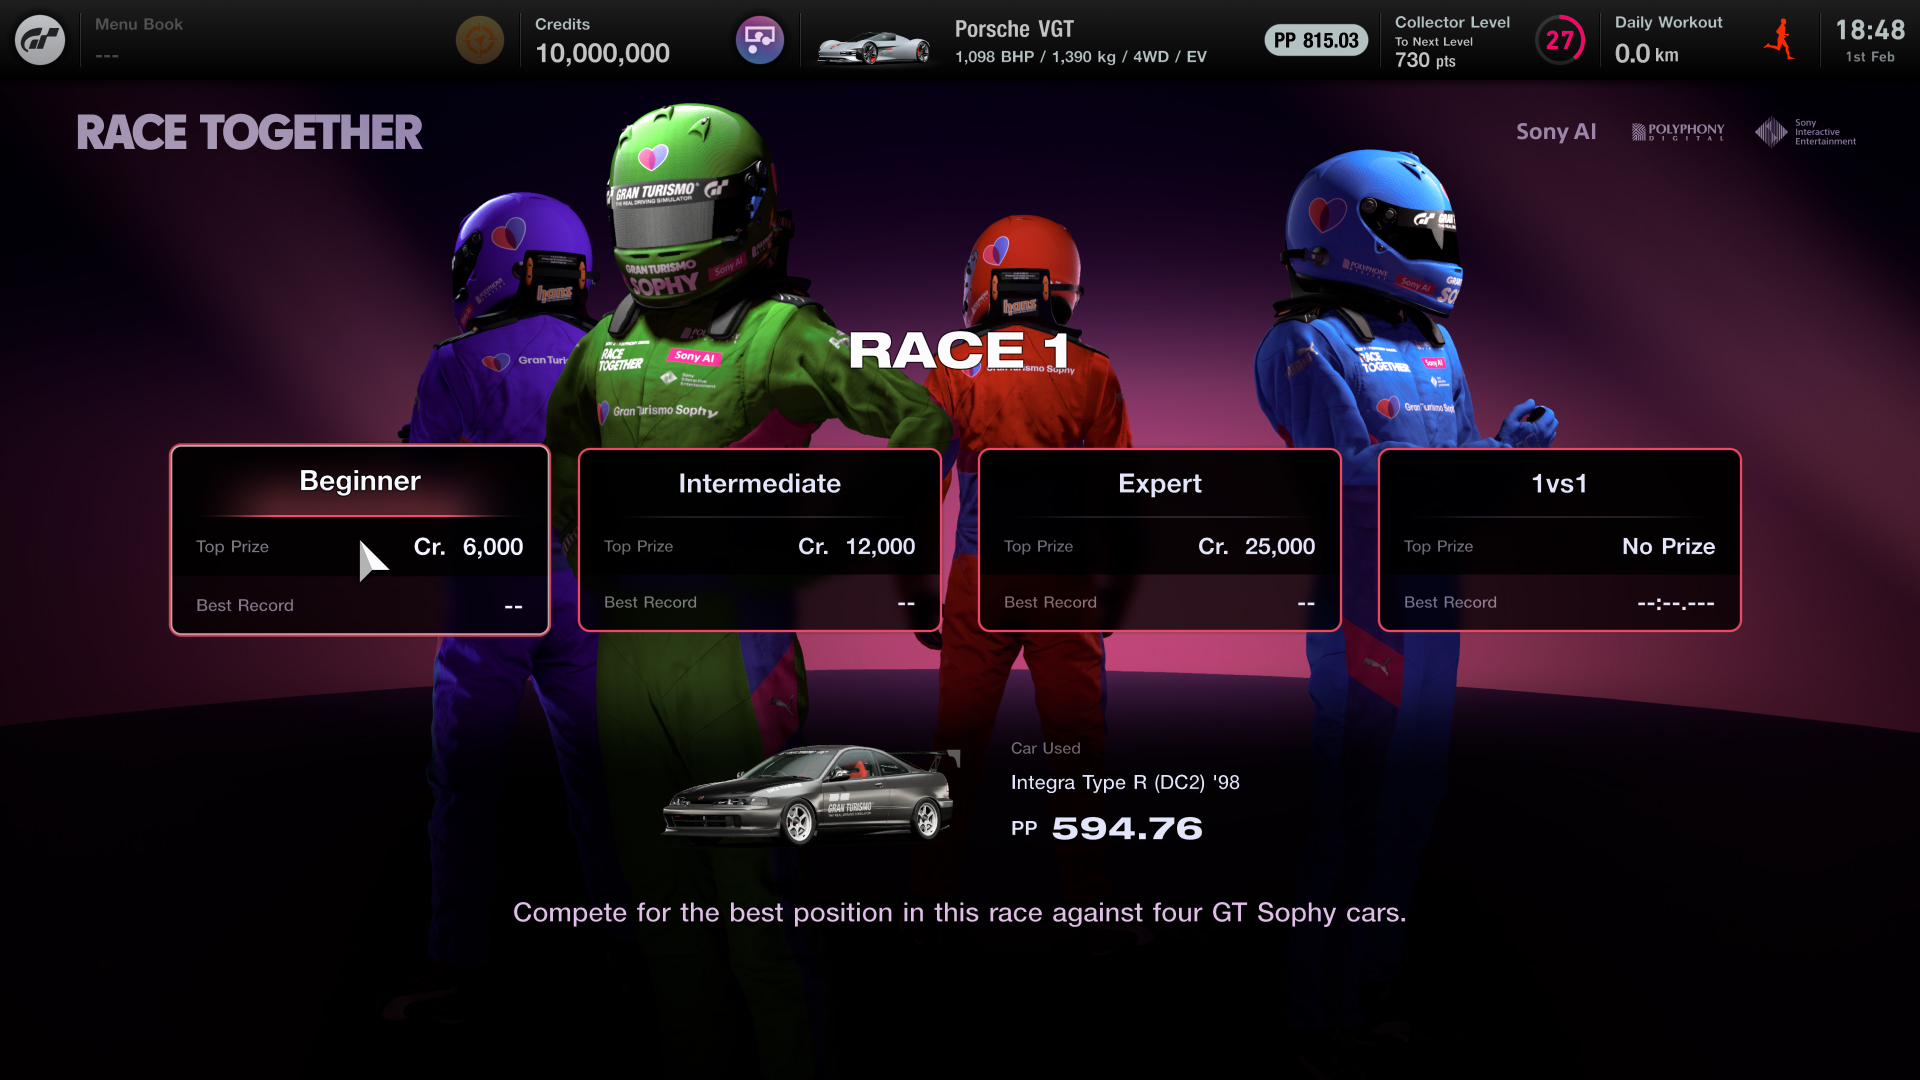
Task: Select the Porsche VGT car icon
Action: [x=870, y=40]
